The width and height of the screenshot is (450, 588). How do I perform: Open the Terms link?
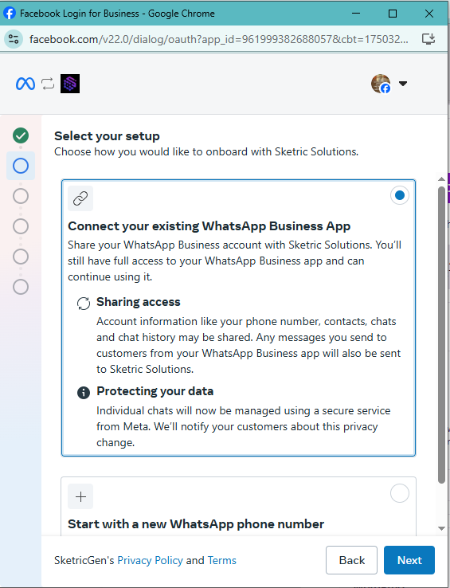[222, 560]
